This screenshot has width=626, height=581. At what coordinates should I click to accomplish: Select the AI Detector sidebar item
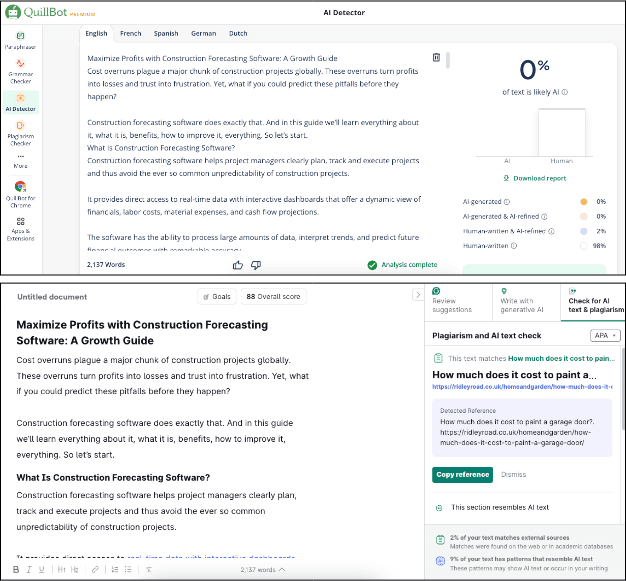point(20,102)
